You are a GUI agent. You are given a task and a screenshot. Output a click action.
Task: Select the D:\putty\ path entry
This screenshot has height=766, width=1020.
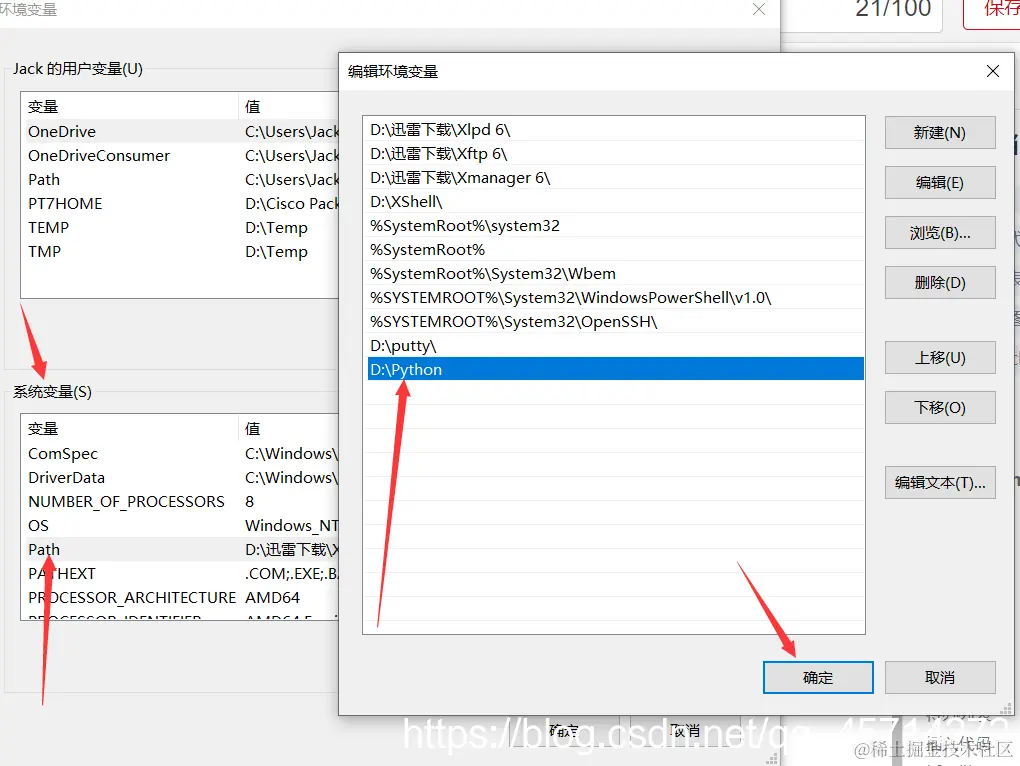coord(615,346)
